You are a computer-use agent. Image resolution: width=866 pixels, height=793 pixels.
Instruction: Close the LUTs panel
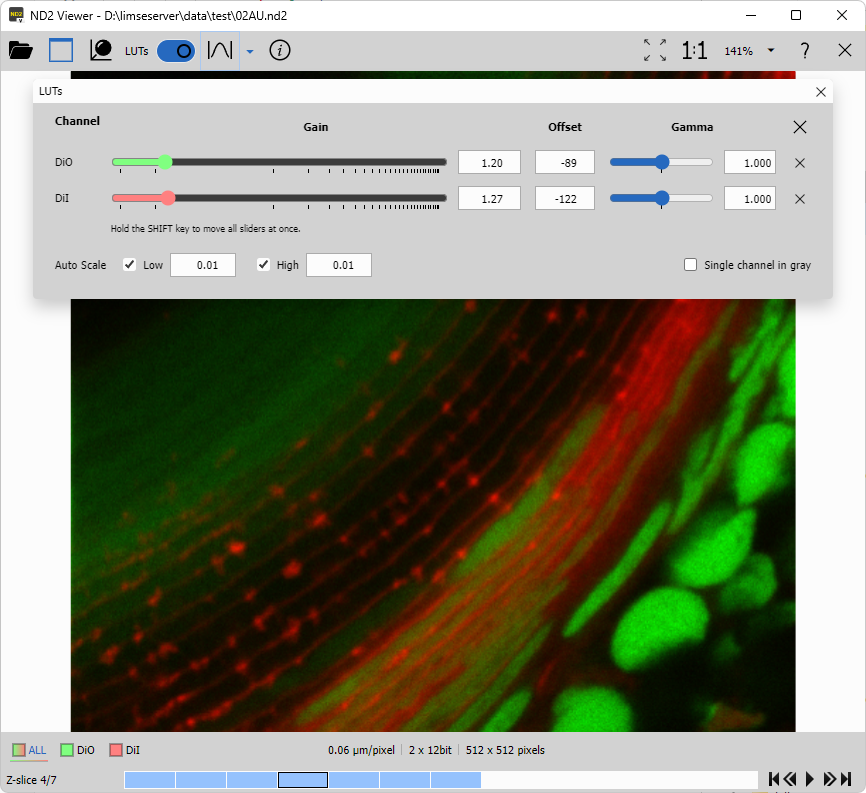(821, 92)
